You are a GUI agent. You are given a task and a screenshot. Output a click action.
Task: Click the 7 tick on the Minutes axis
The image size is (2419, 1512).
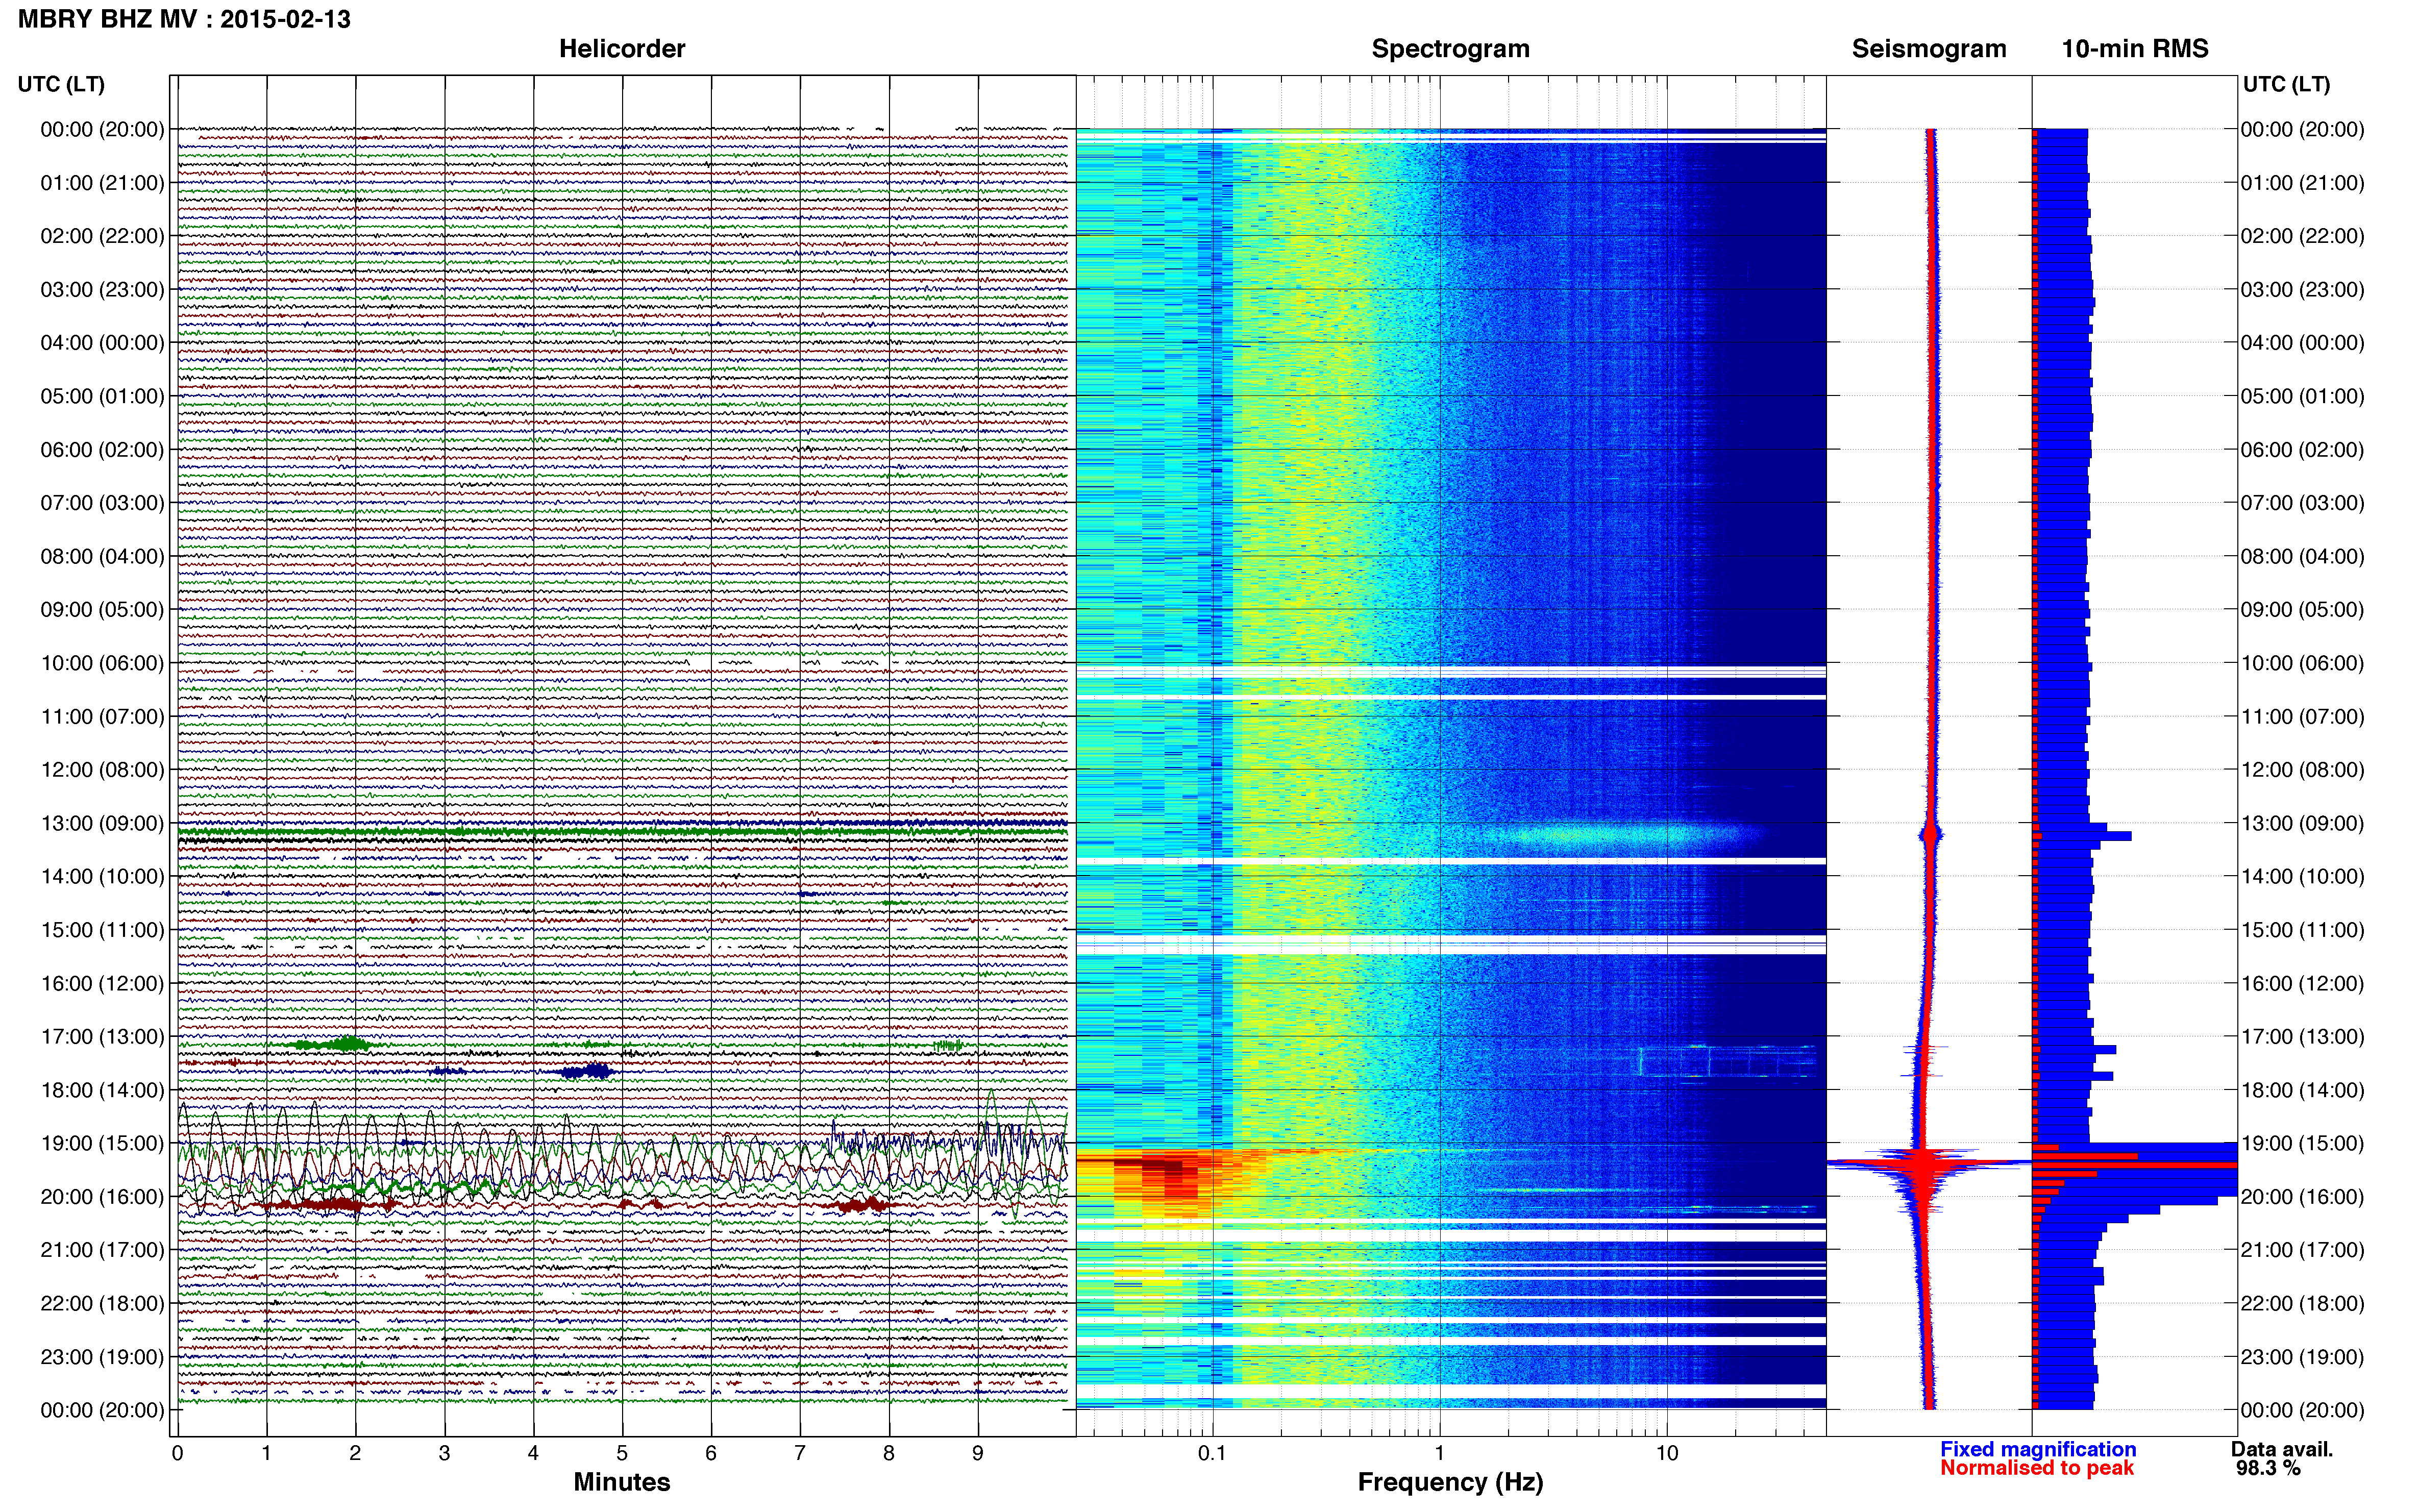[x=800, y=1454]
